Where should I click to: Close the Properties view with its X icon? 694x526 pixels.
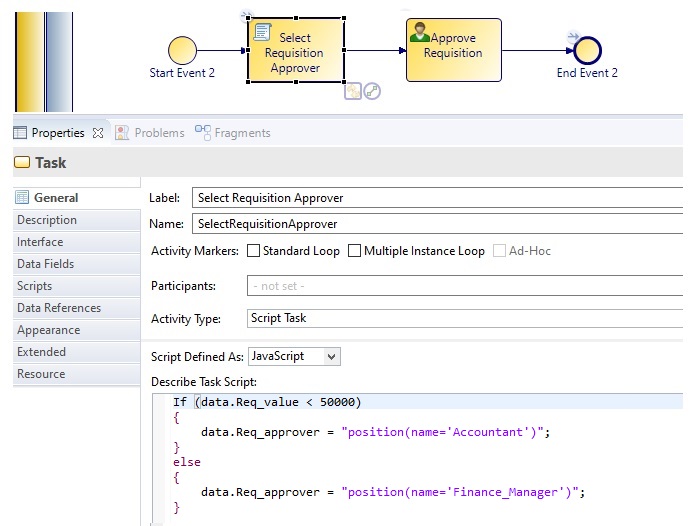pyautogui.click(x=98, y=133)
